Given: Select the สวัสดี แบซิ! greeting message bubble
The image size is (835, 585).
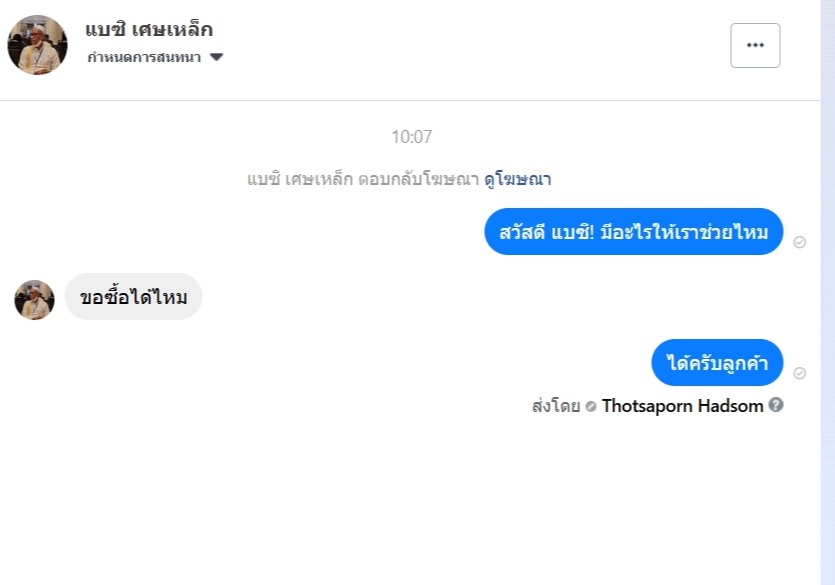Looking at the screenshot, I should [633, 232].
